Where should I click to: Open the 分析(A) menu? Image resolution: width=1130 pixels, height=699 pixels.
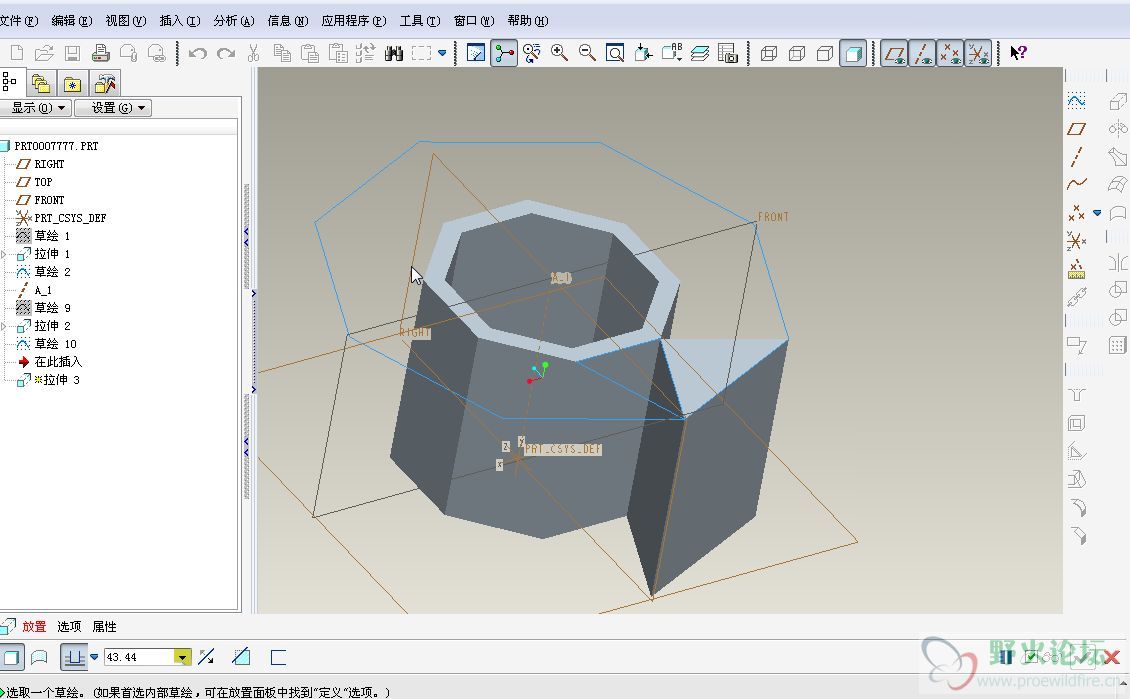point(233,21)
